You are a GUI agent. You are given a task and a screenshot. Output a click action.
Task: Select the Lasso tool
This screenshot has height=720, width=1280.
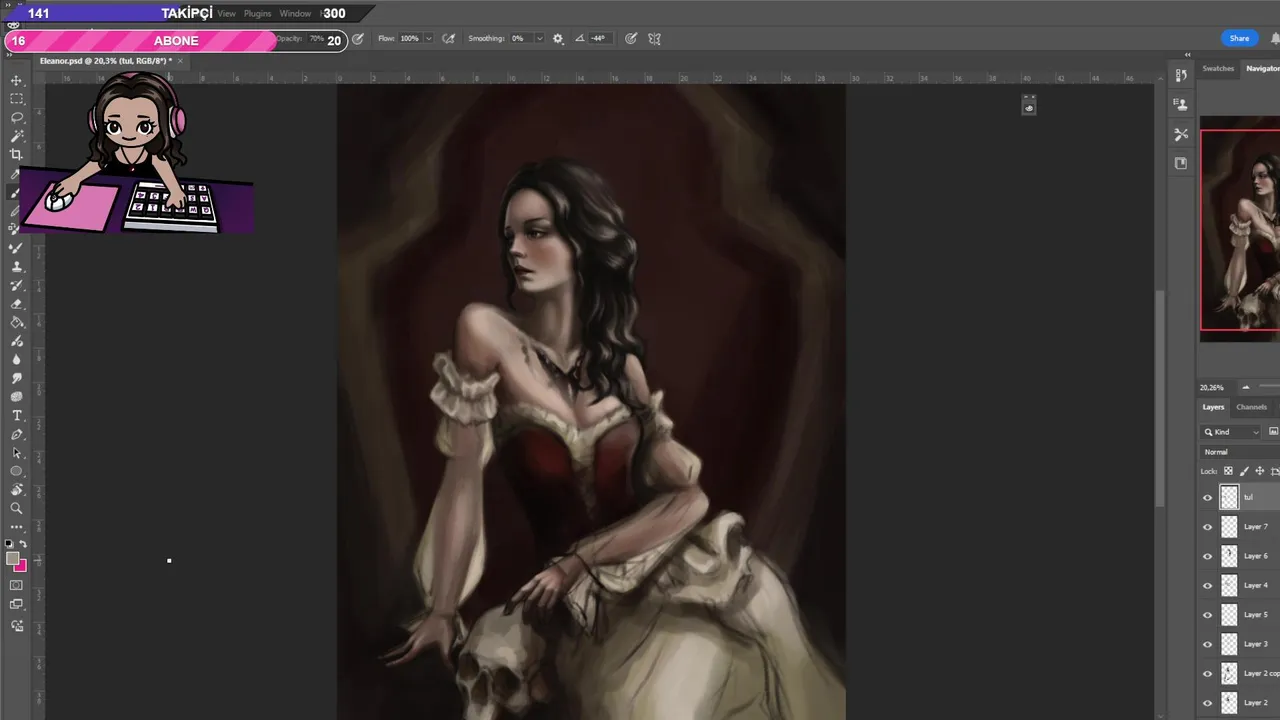tap(16, 117)
